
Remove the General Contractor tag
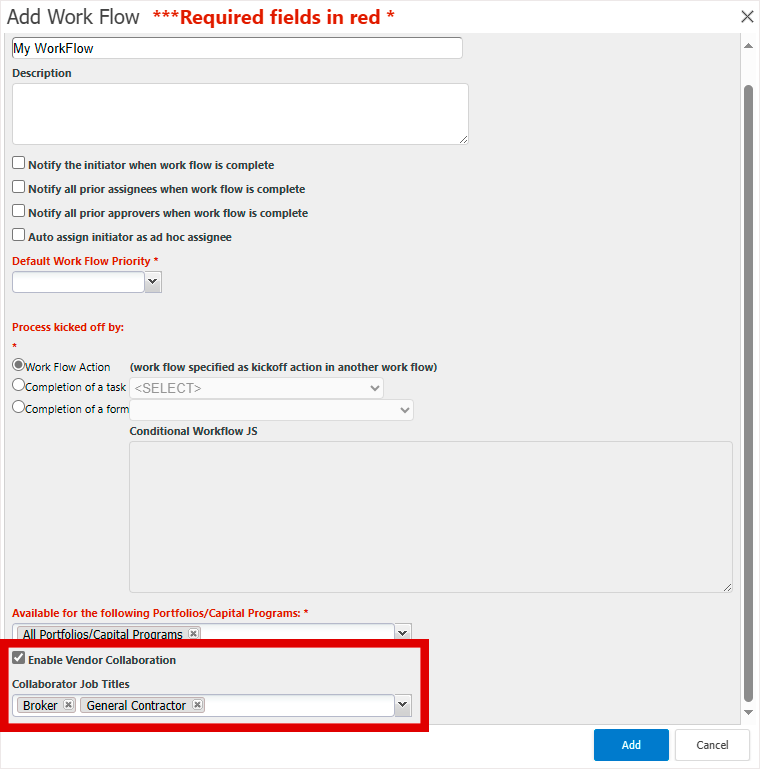[x=197, y=705]
